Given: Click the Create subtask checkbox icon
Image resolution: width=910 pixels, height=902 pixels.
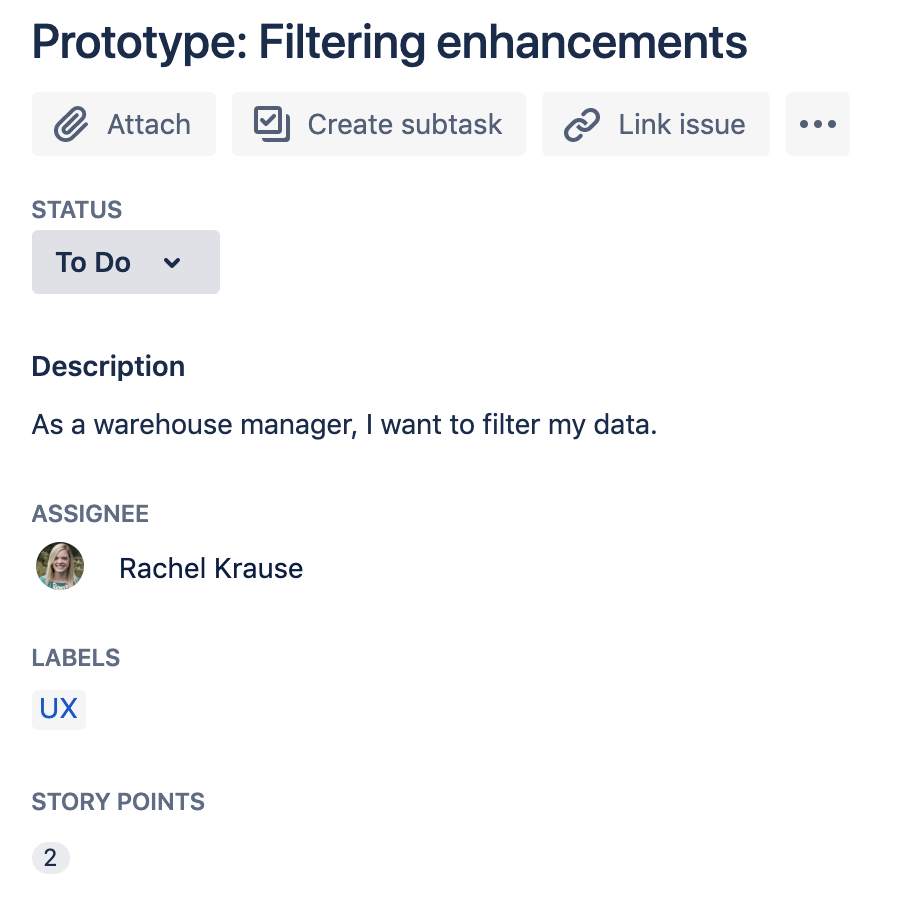Looking at the screenshot, I should coord(271,124).
